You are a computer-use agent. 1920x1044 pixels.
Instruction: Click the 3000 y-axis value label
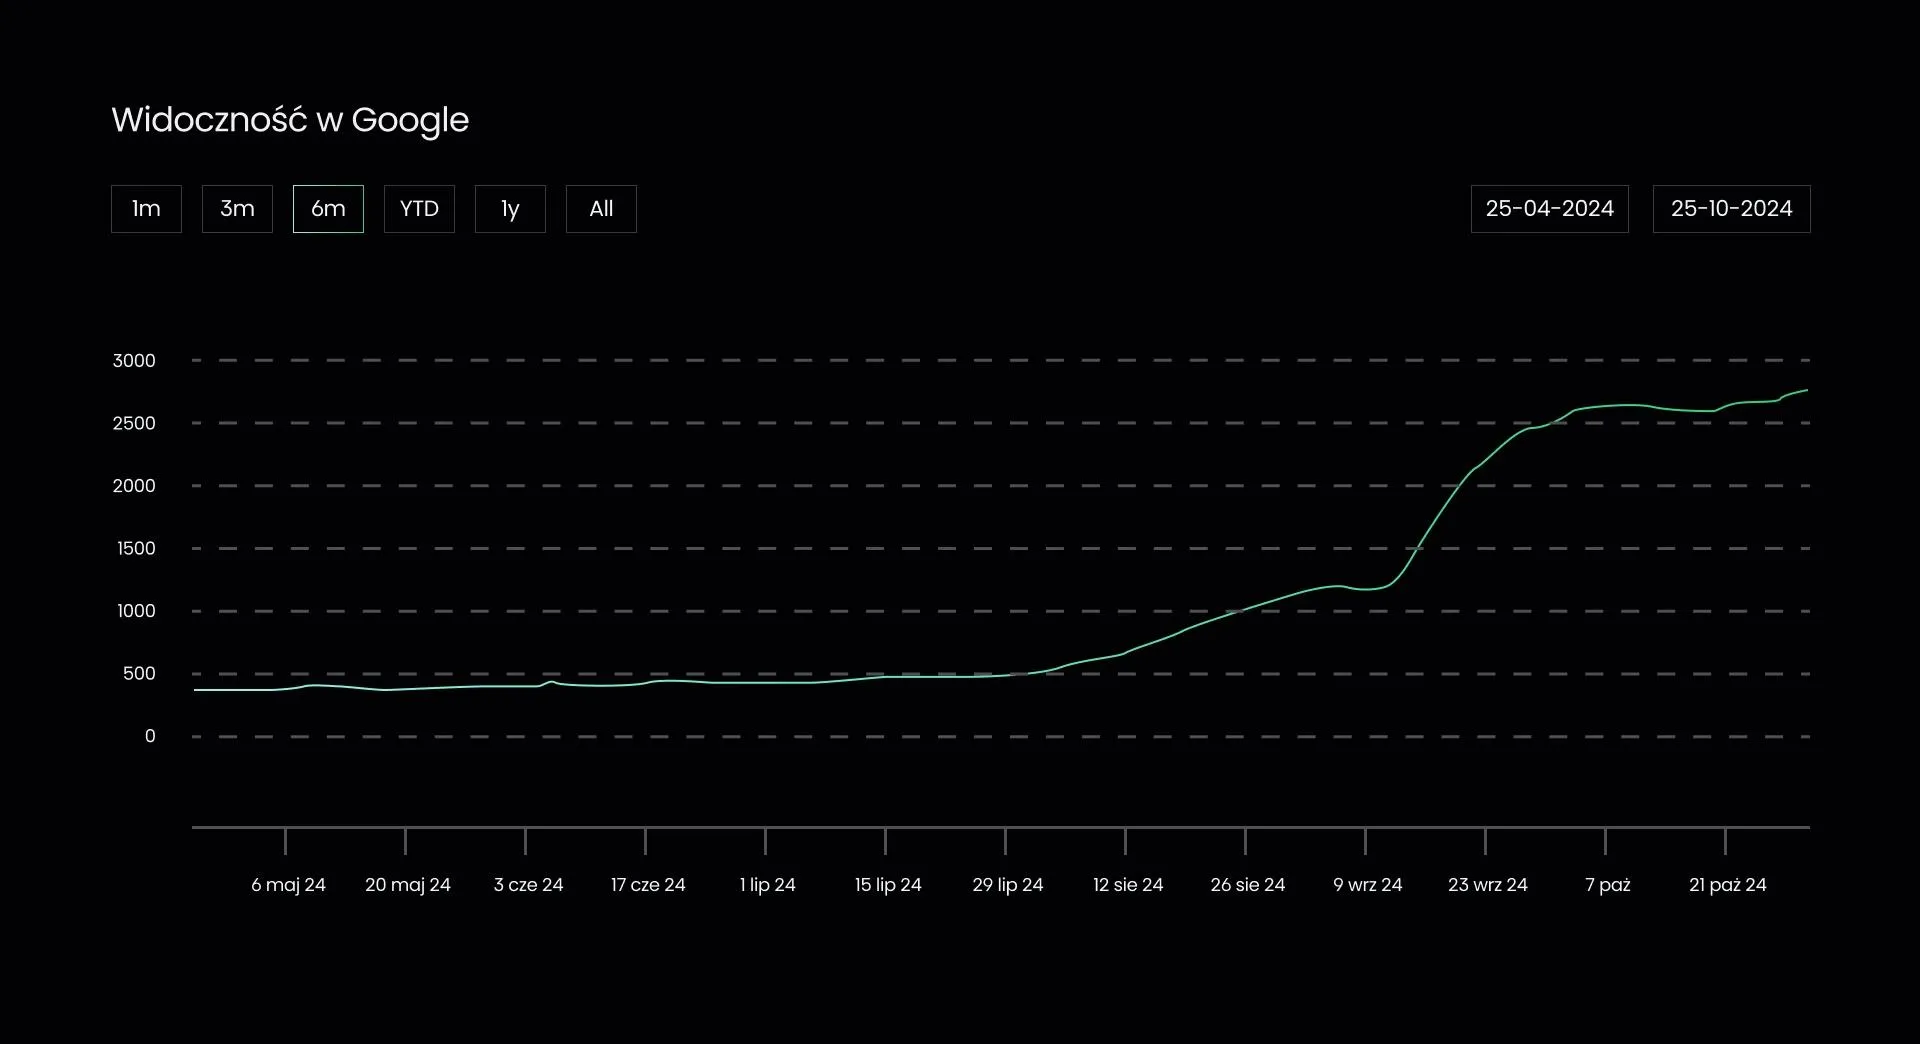point(134,361)
